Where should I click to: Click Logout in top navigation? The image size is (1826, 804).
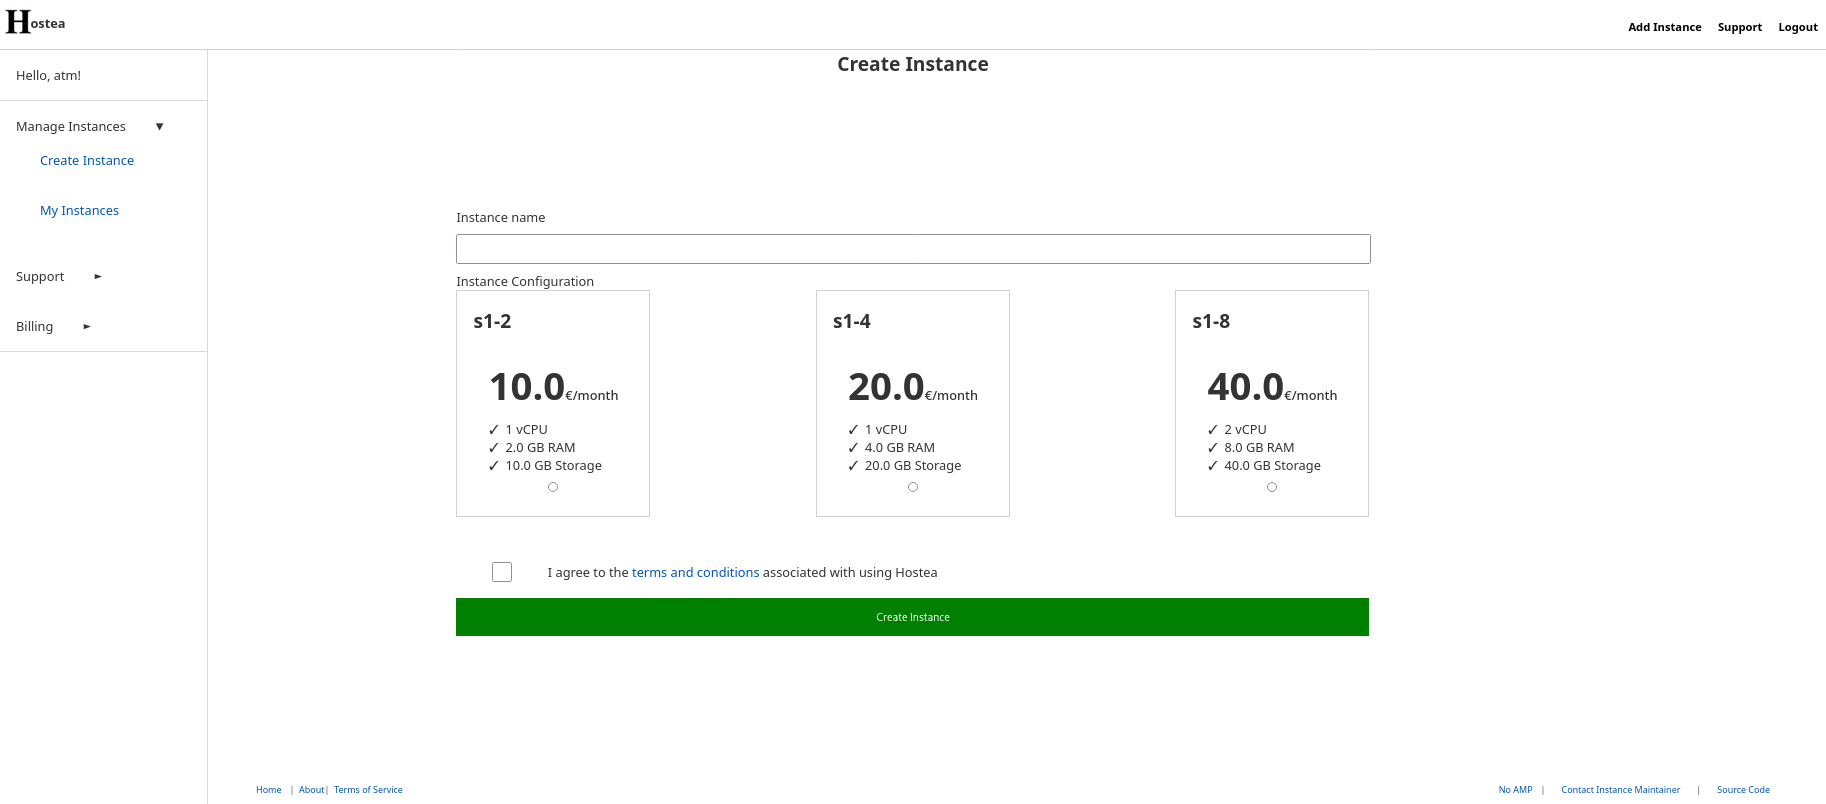point(1797,27)
